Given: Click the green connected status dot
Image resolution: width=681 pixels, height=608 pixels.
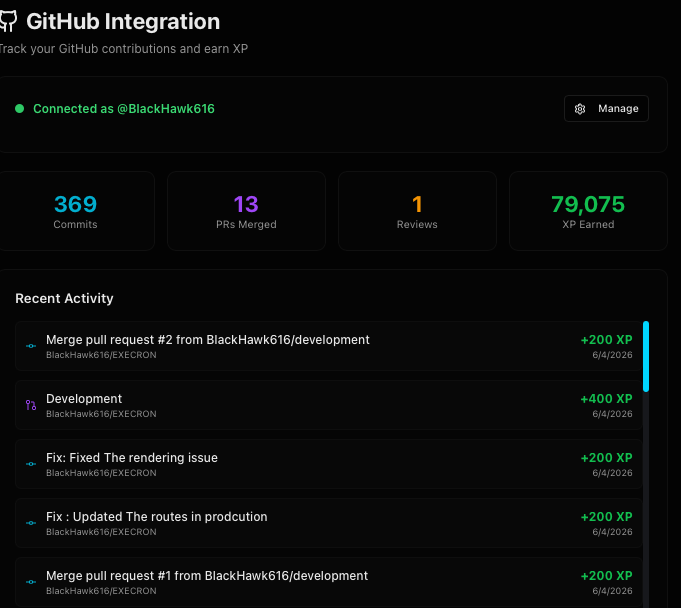Looking at the screenshot, I should pos(20,109).
